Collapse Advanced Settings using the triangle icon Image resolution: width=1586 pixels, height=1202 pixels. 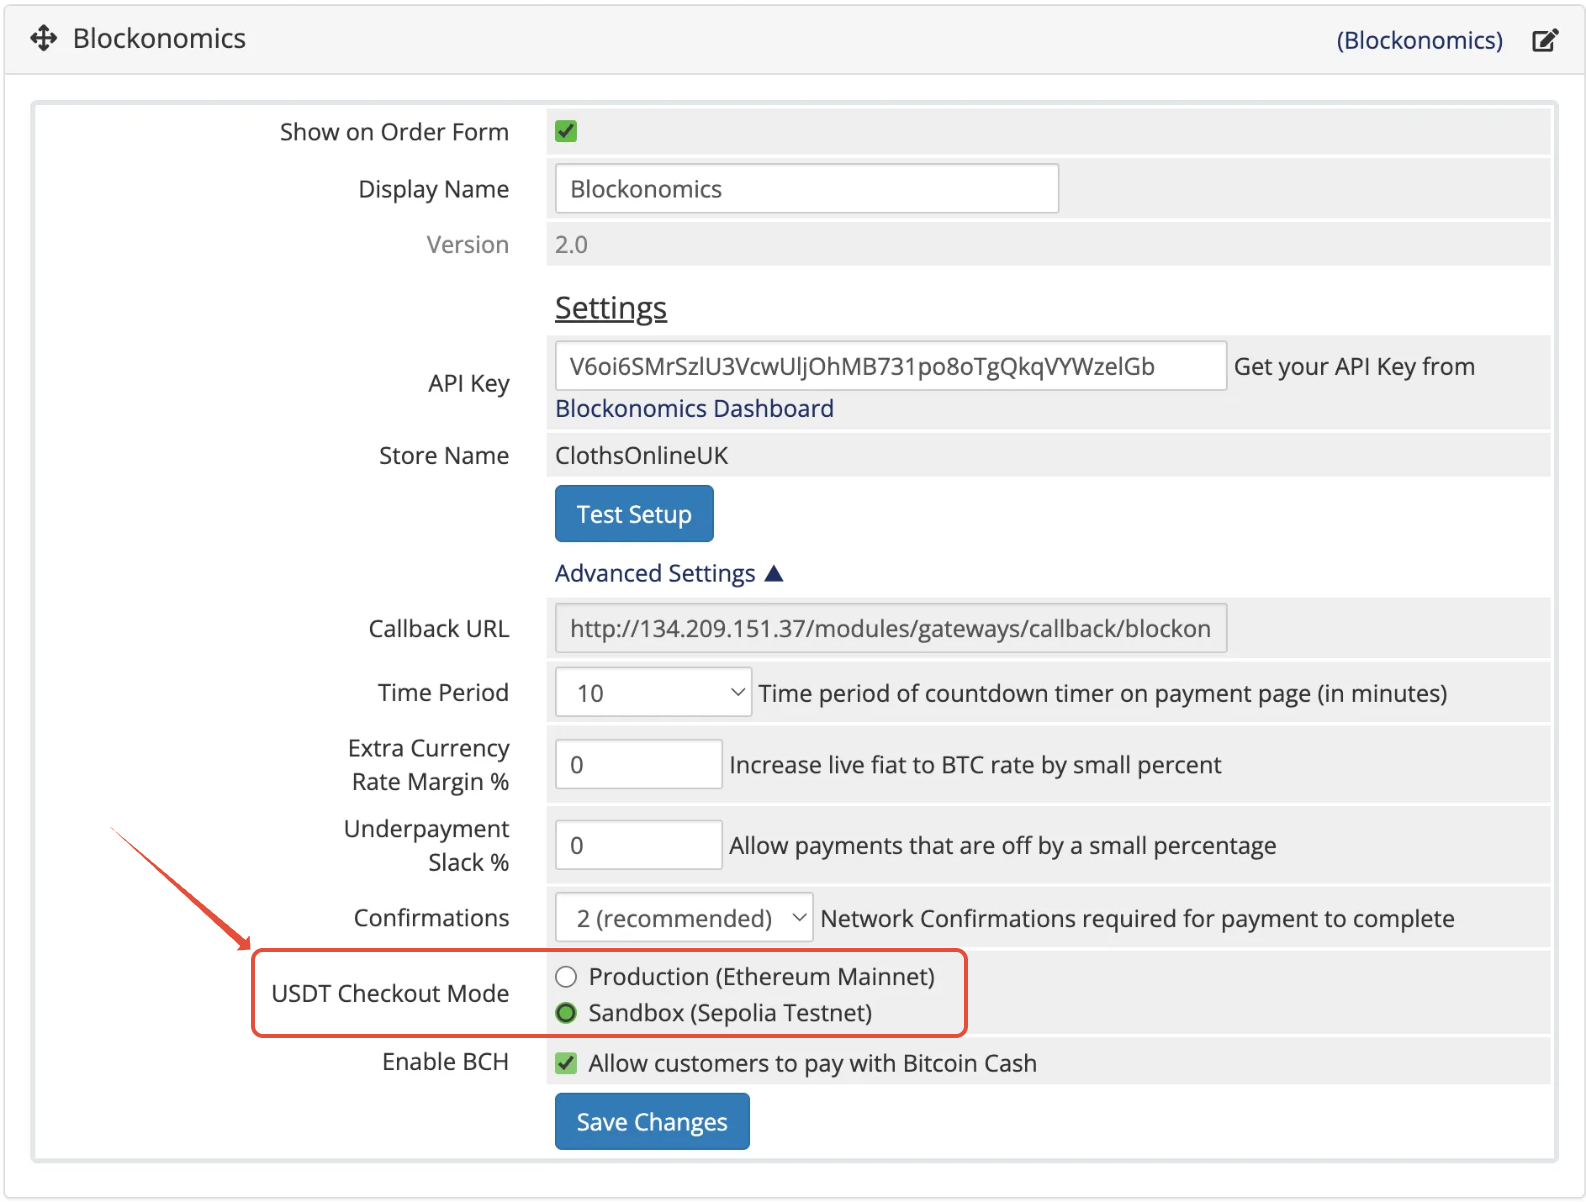774,573
